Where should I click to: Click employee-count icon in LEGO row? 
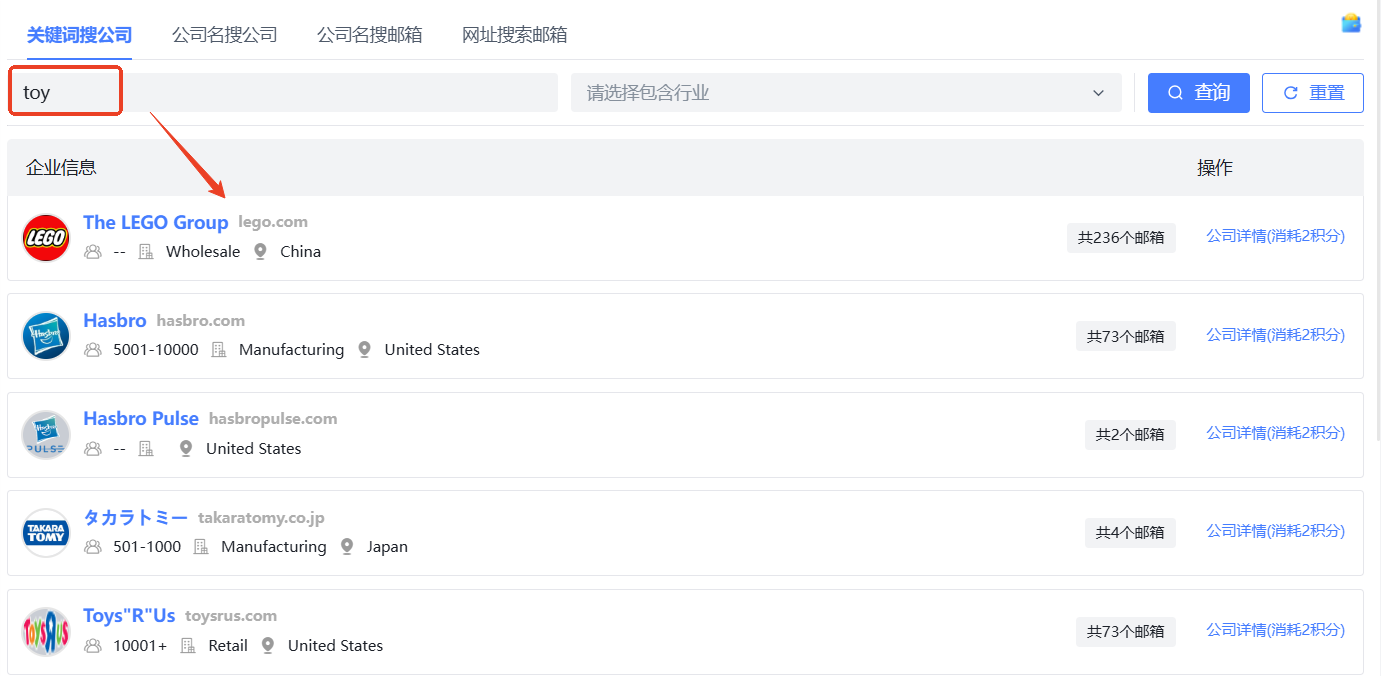(93, 252)
